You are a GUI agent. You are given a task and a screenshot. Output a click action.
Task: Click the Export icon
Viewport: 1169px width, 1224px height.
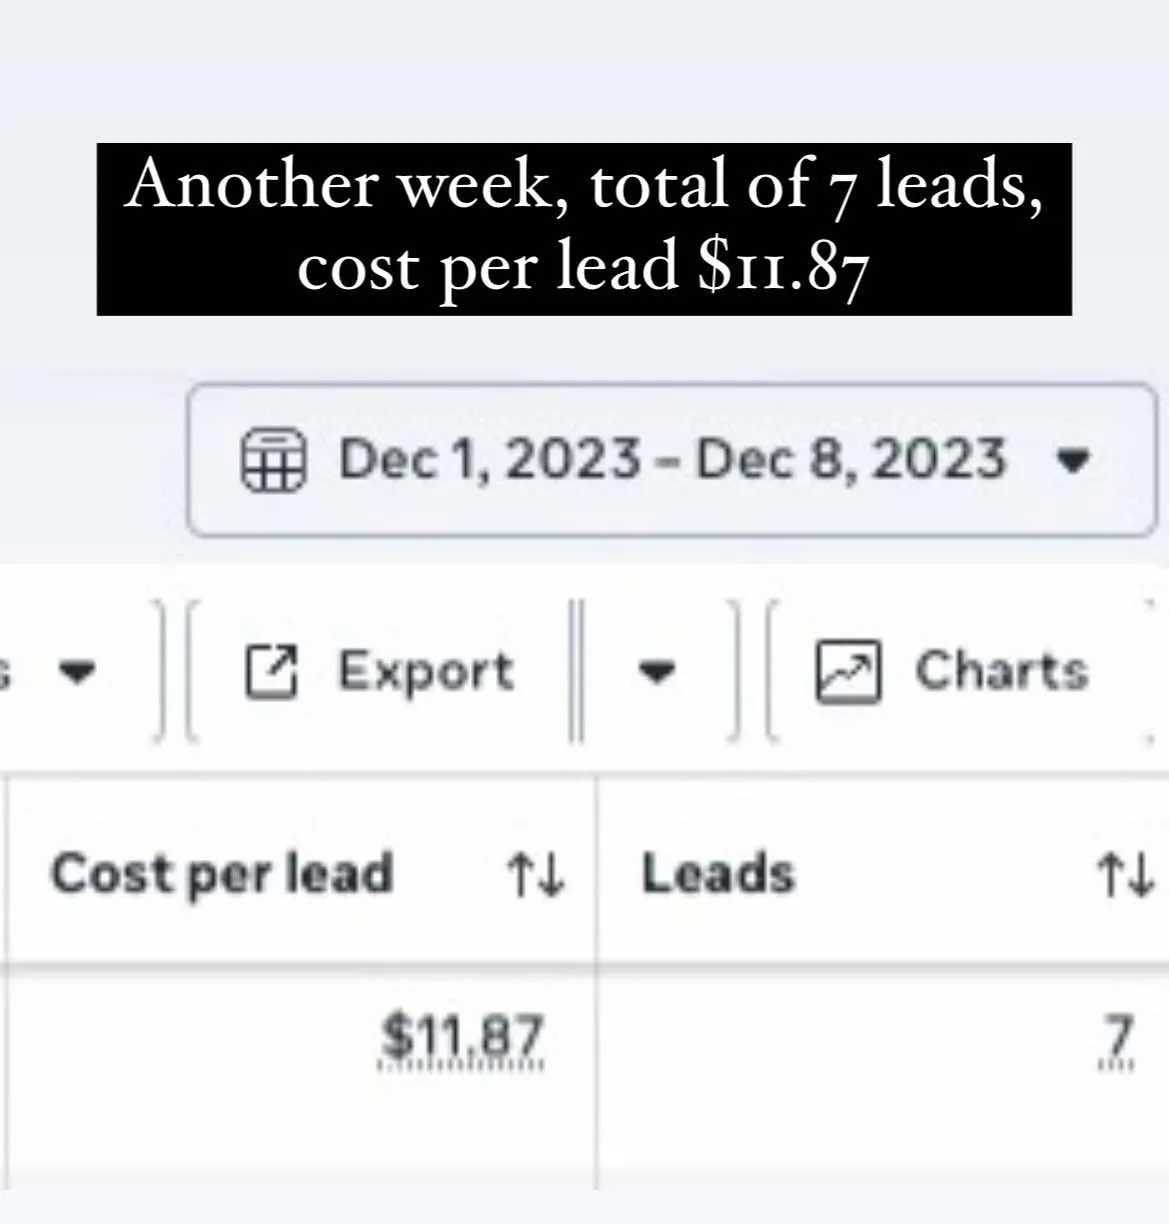point(272,671)
